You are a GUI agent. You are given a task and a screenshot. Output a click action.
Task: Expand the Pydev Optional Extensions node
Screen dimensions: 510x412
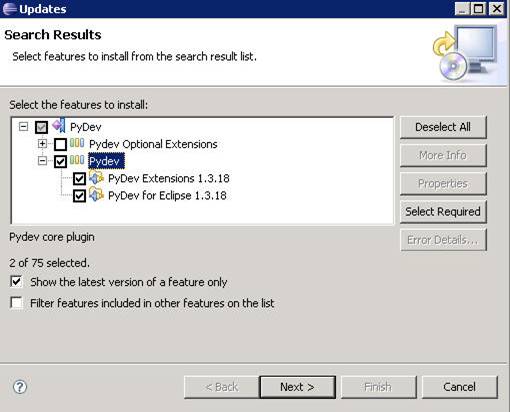(42, 144)
